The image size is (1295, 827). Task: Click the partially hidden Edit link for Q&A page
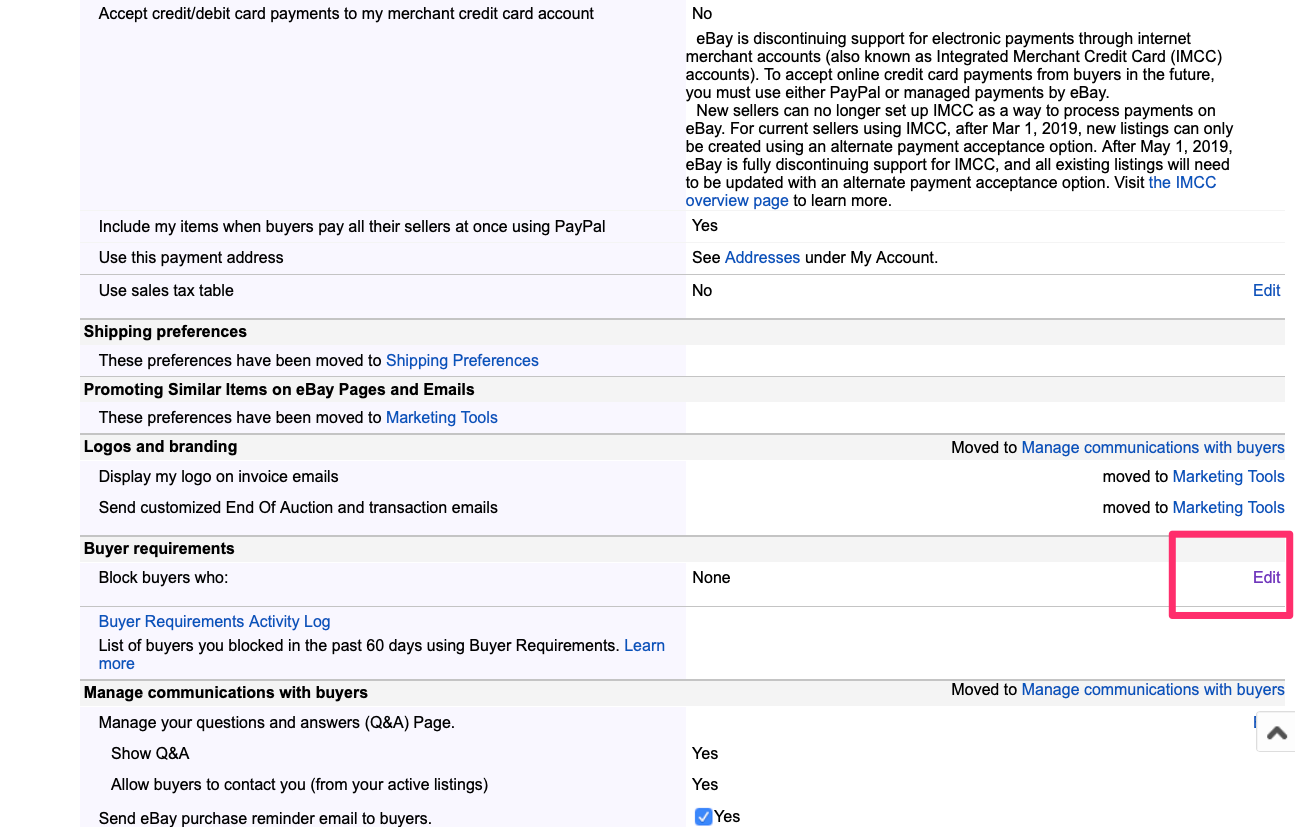1254,722
